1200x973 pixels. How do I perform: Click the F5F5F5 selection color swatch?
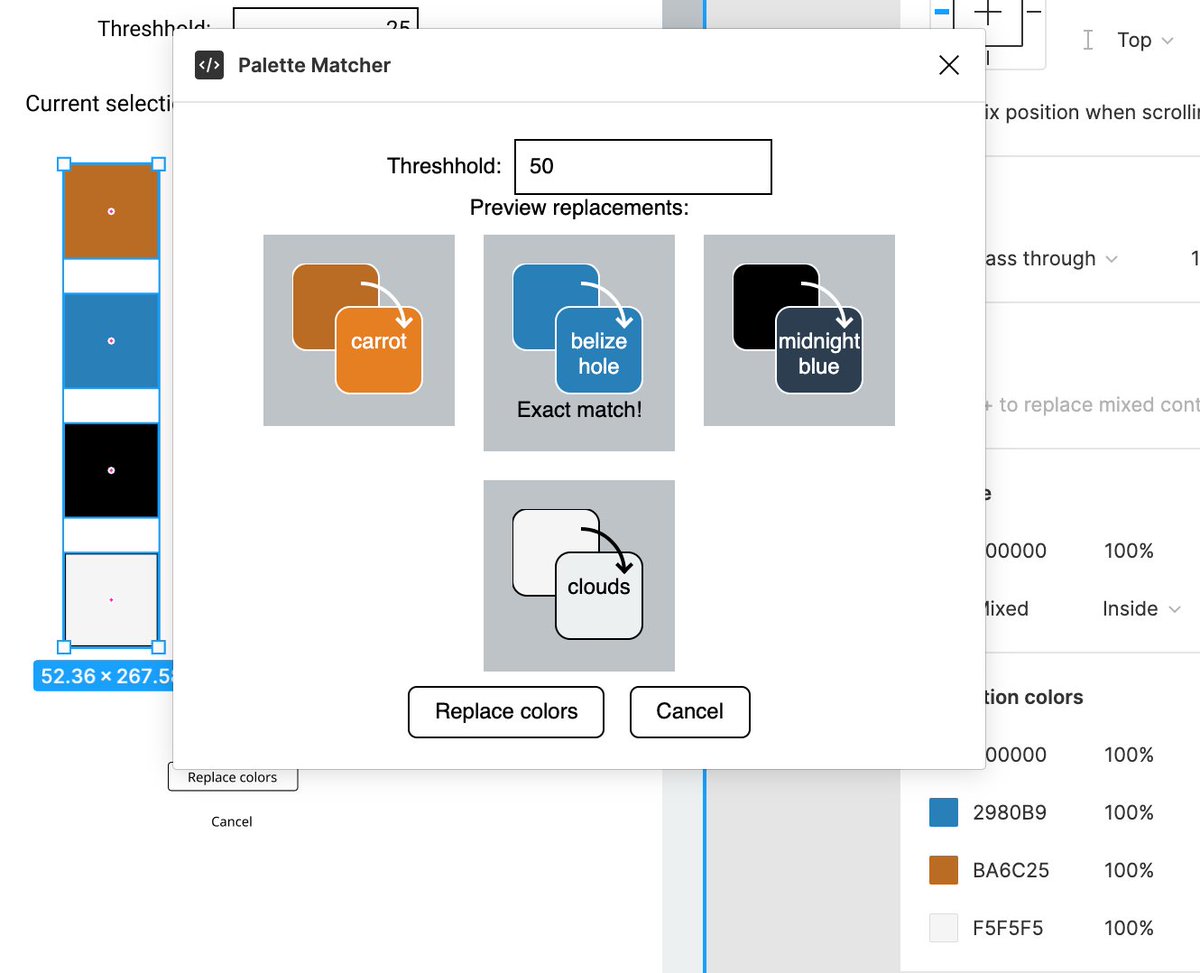943,929
